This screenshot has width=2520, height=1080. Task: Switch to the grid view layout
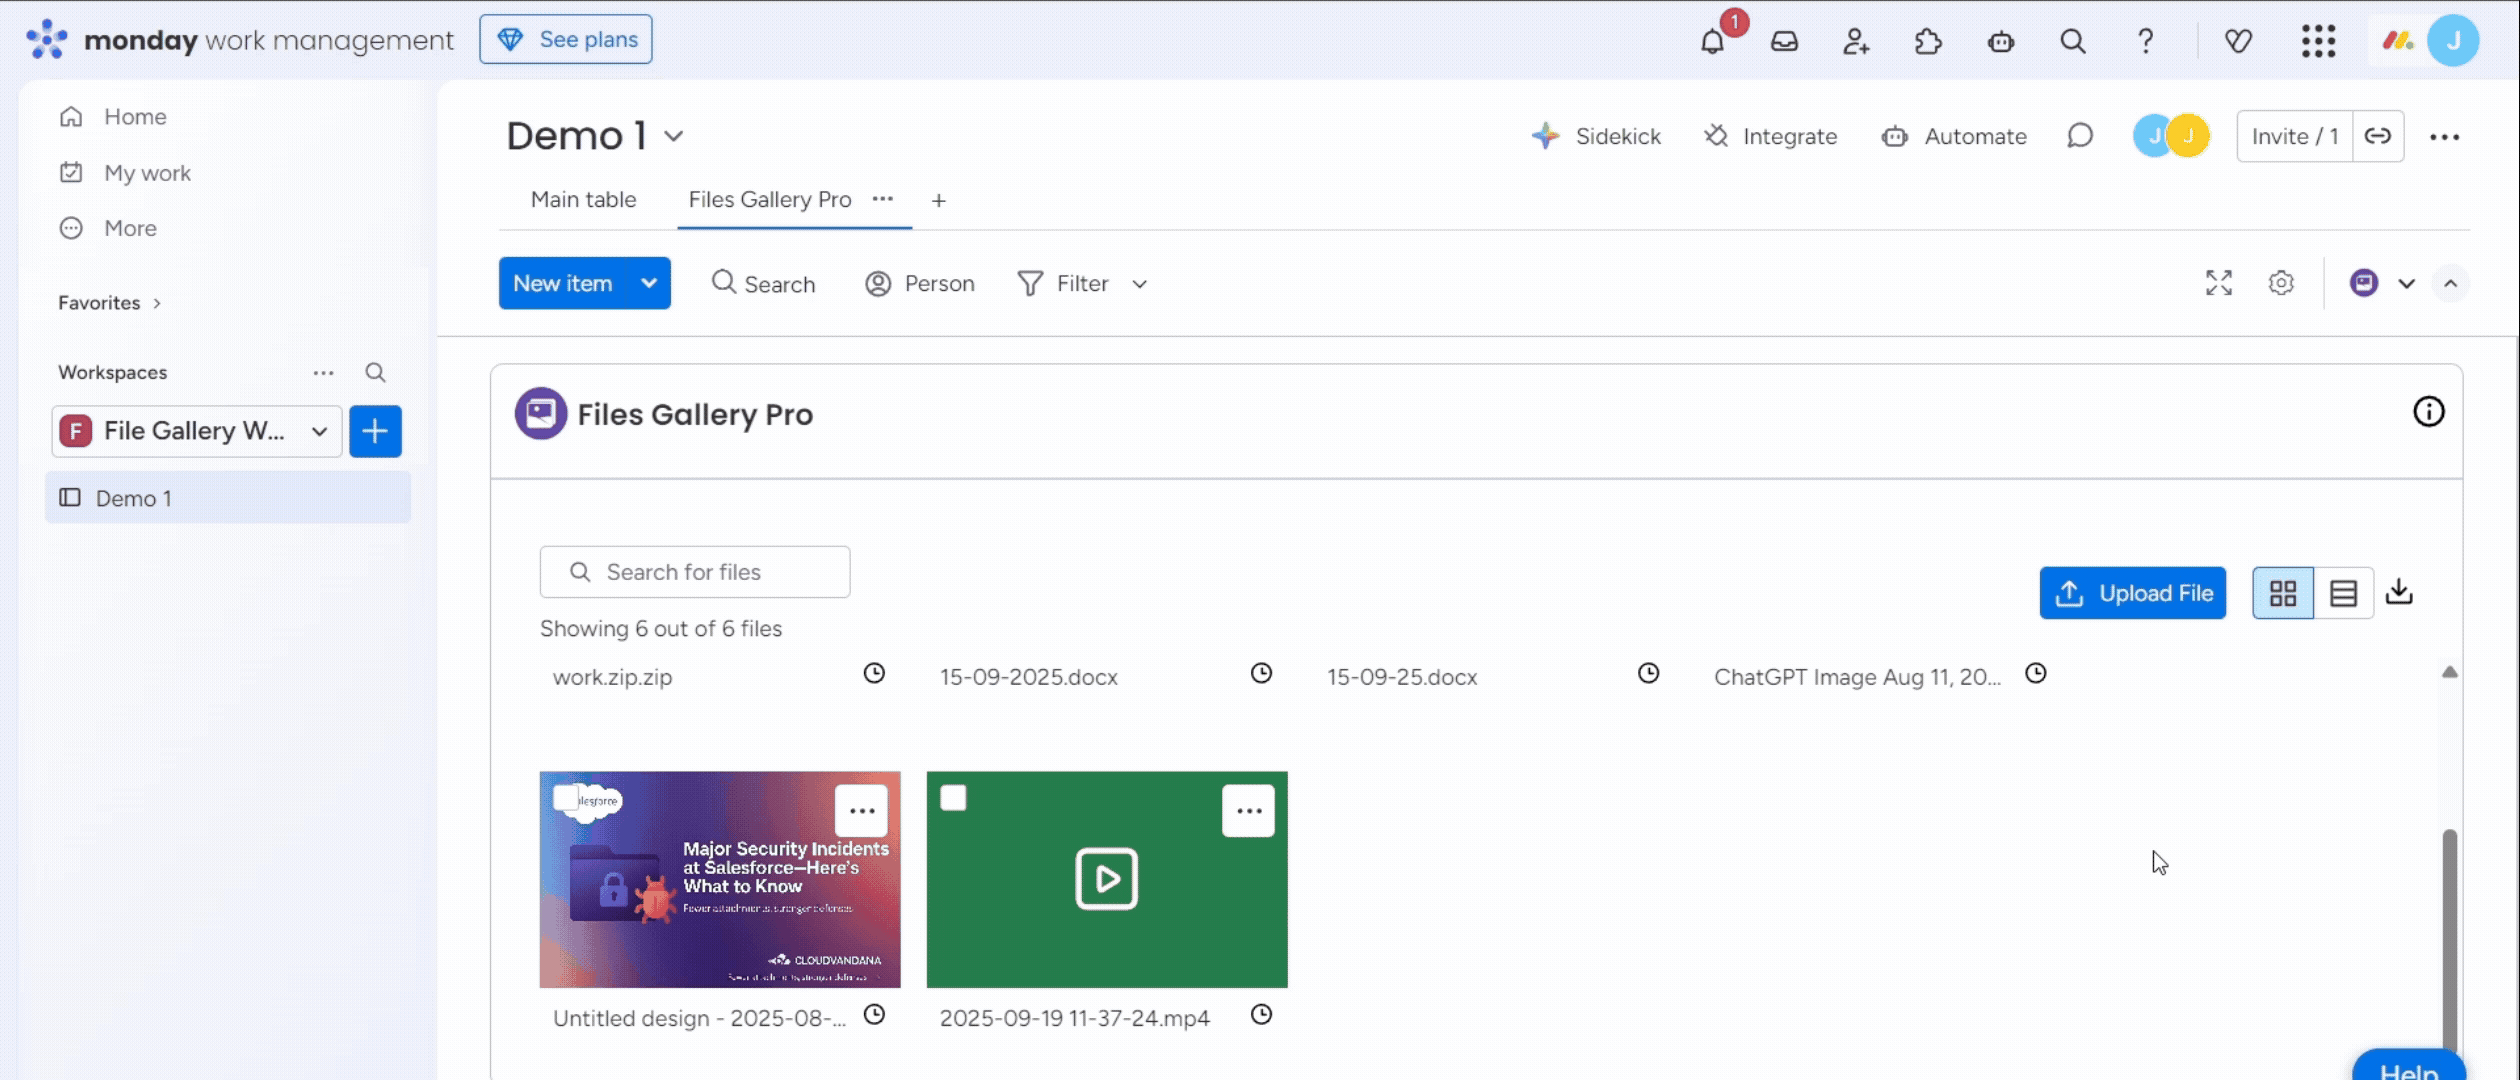2283,593
